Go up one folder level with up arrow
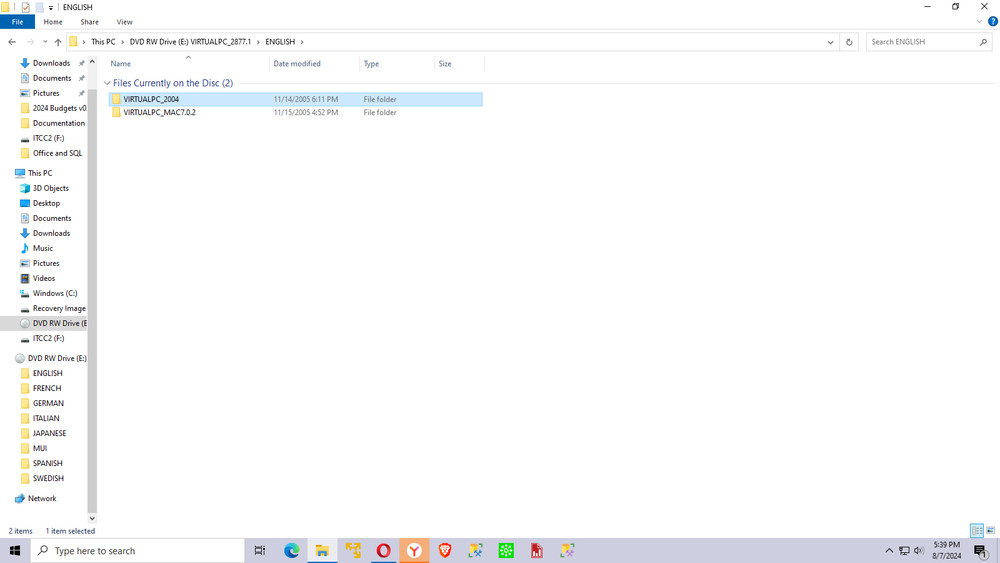 point(58,42)
